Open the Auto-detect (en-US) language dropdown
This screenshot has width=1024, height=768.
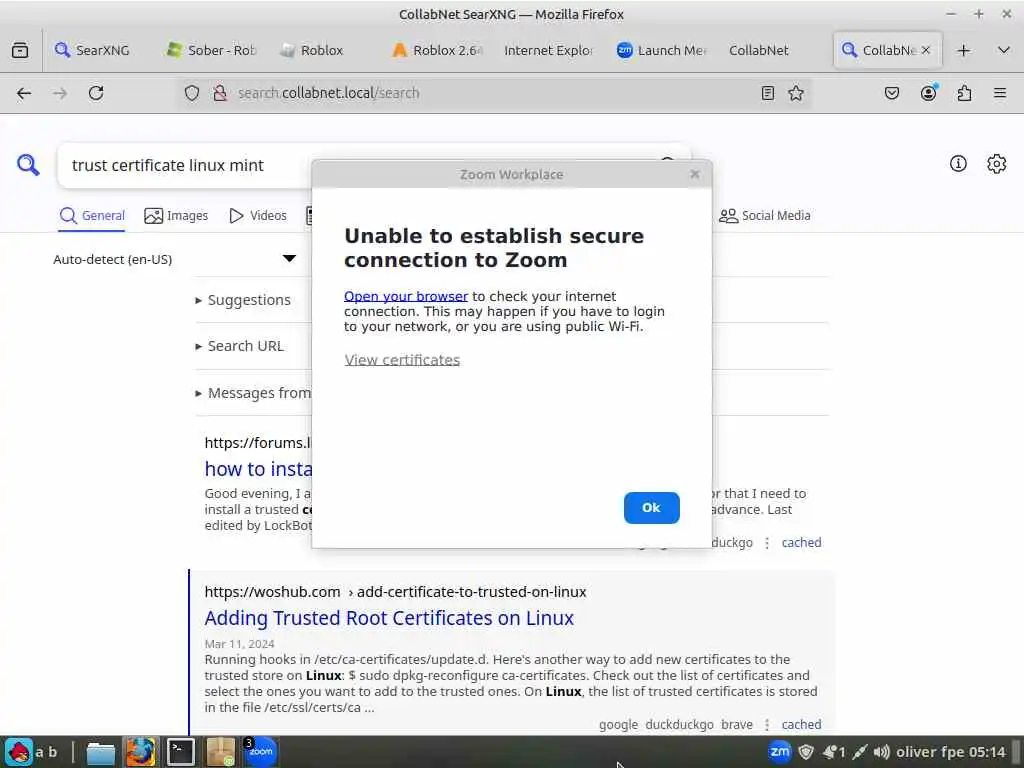[x=174, y=259]
